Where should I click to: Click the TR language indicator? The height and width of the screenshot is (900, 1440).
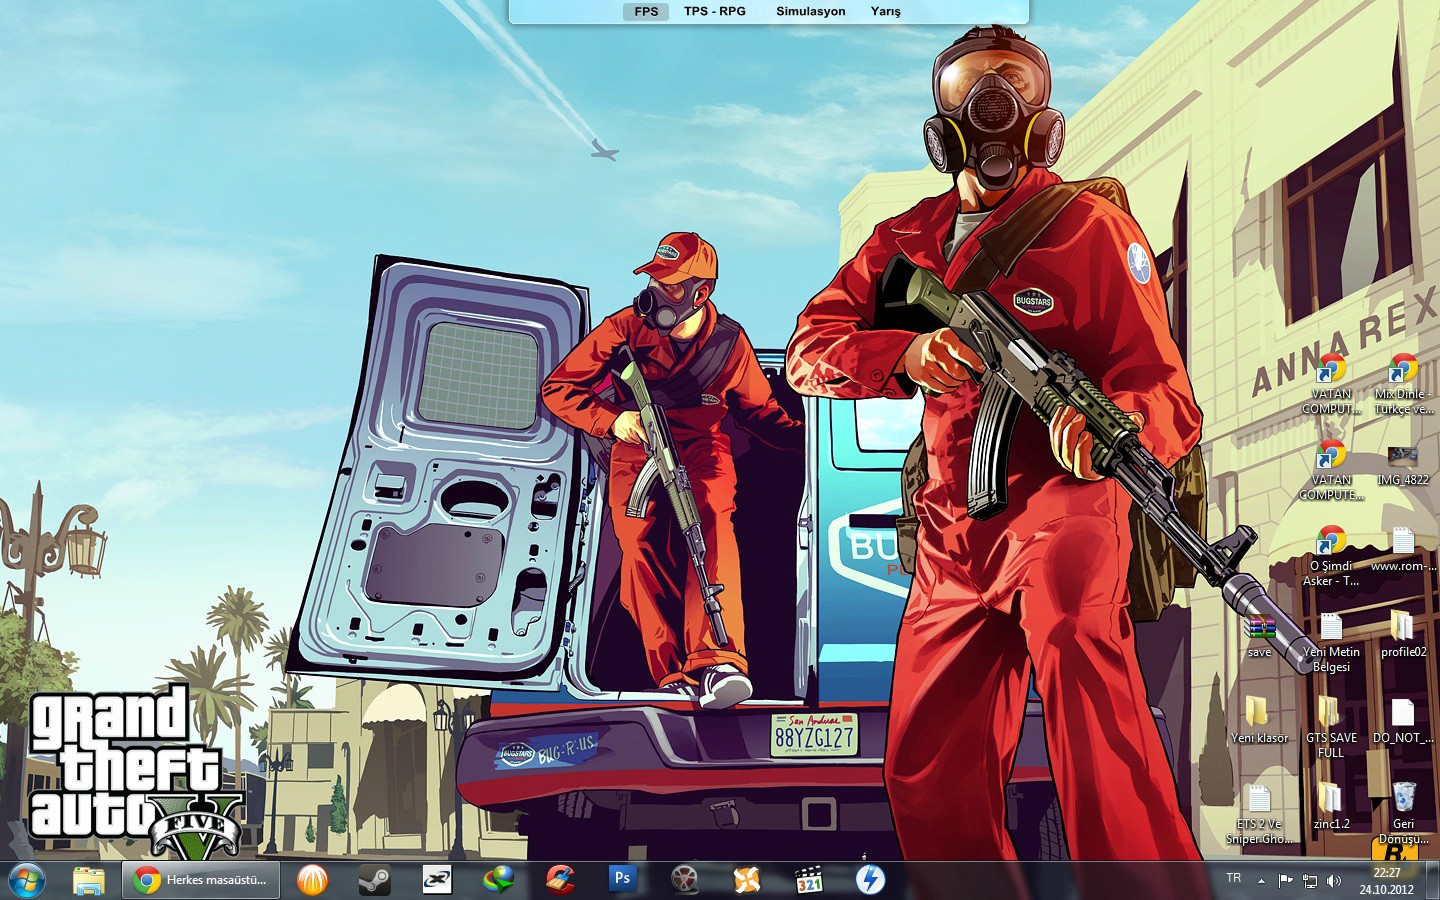pyautogui.click(x=1234, y=879)
